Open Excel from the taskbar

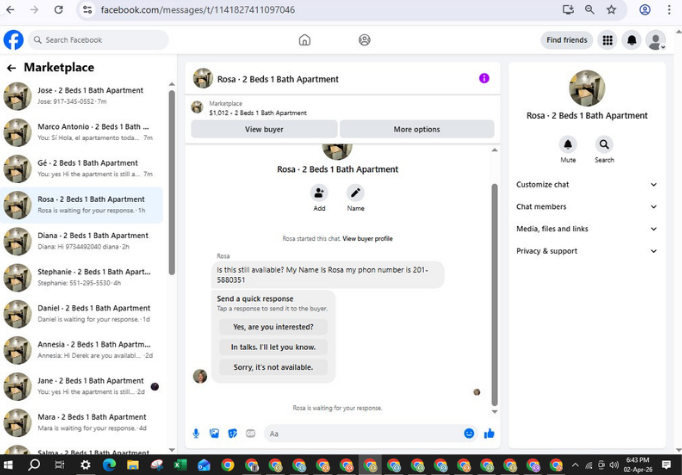point(180,465)
